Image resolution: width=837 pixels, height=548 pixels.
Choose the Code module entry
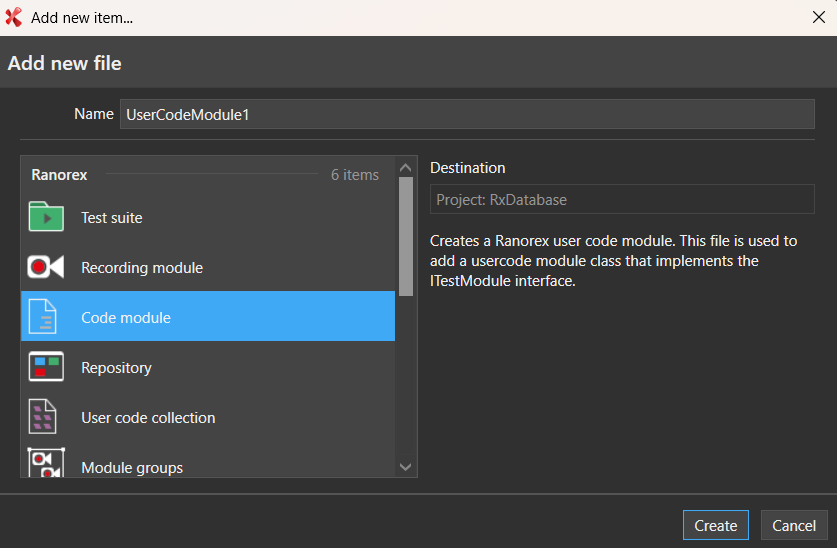point(126,318)
